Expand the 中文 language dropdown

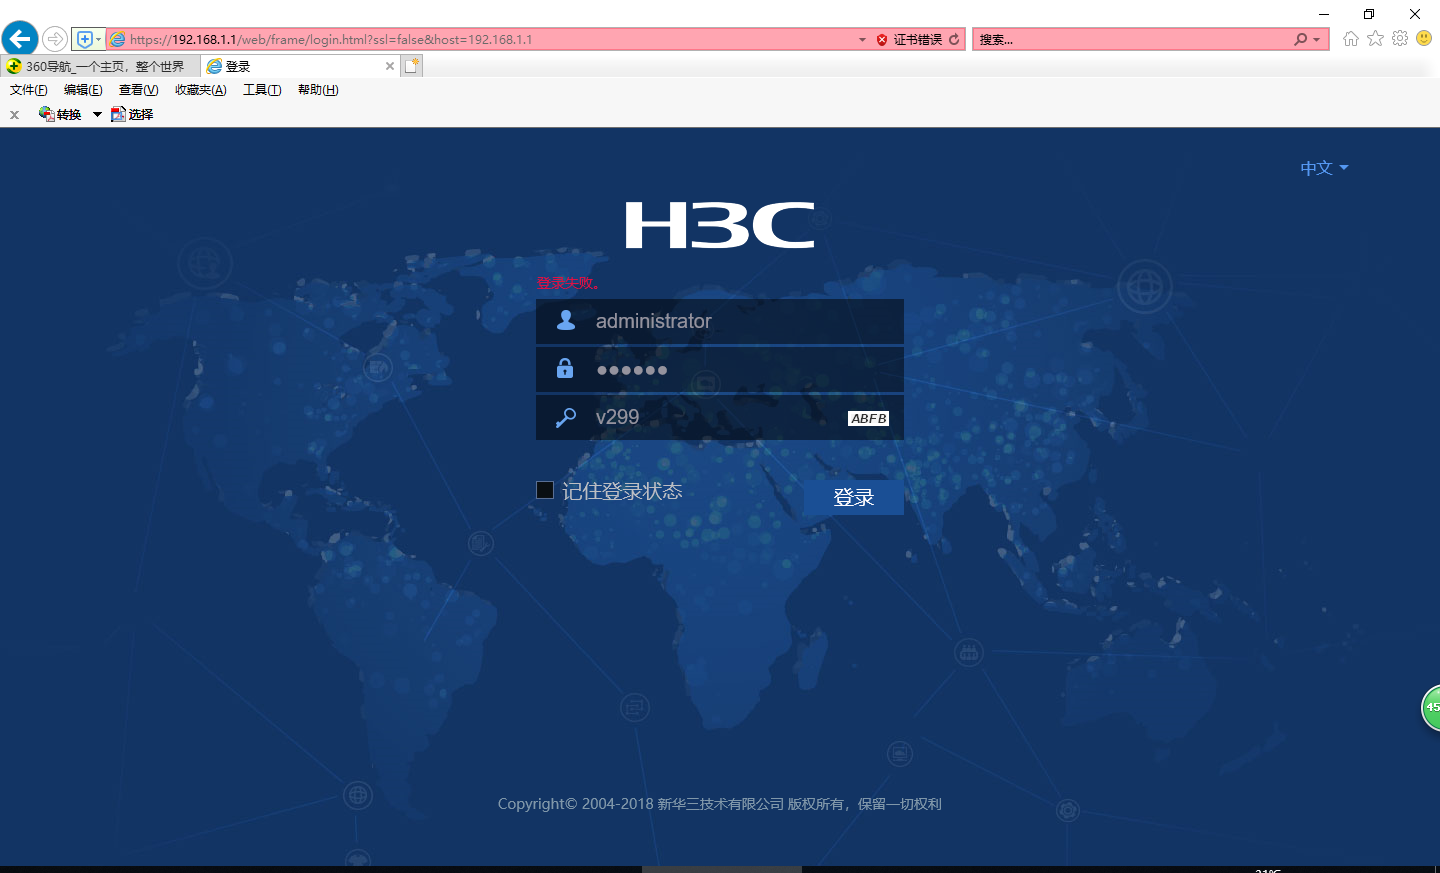click(x=1324, y=168)
